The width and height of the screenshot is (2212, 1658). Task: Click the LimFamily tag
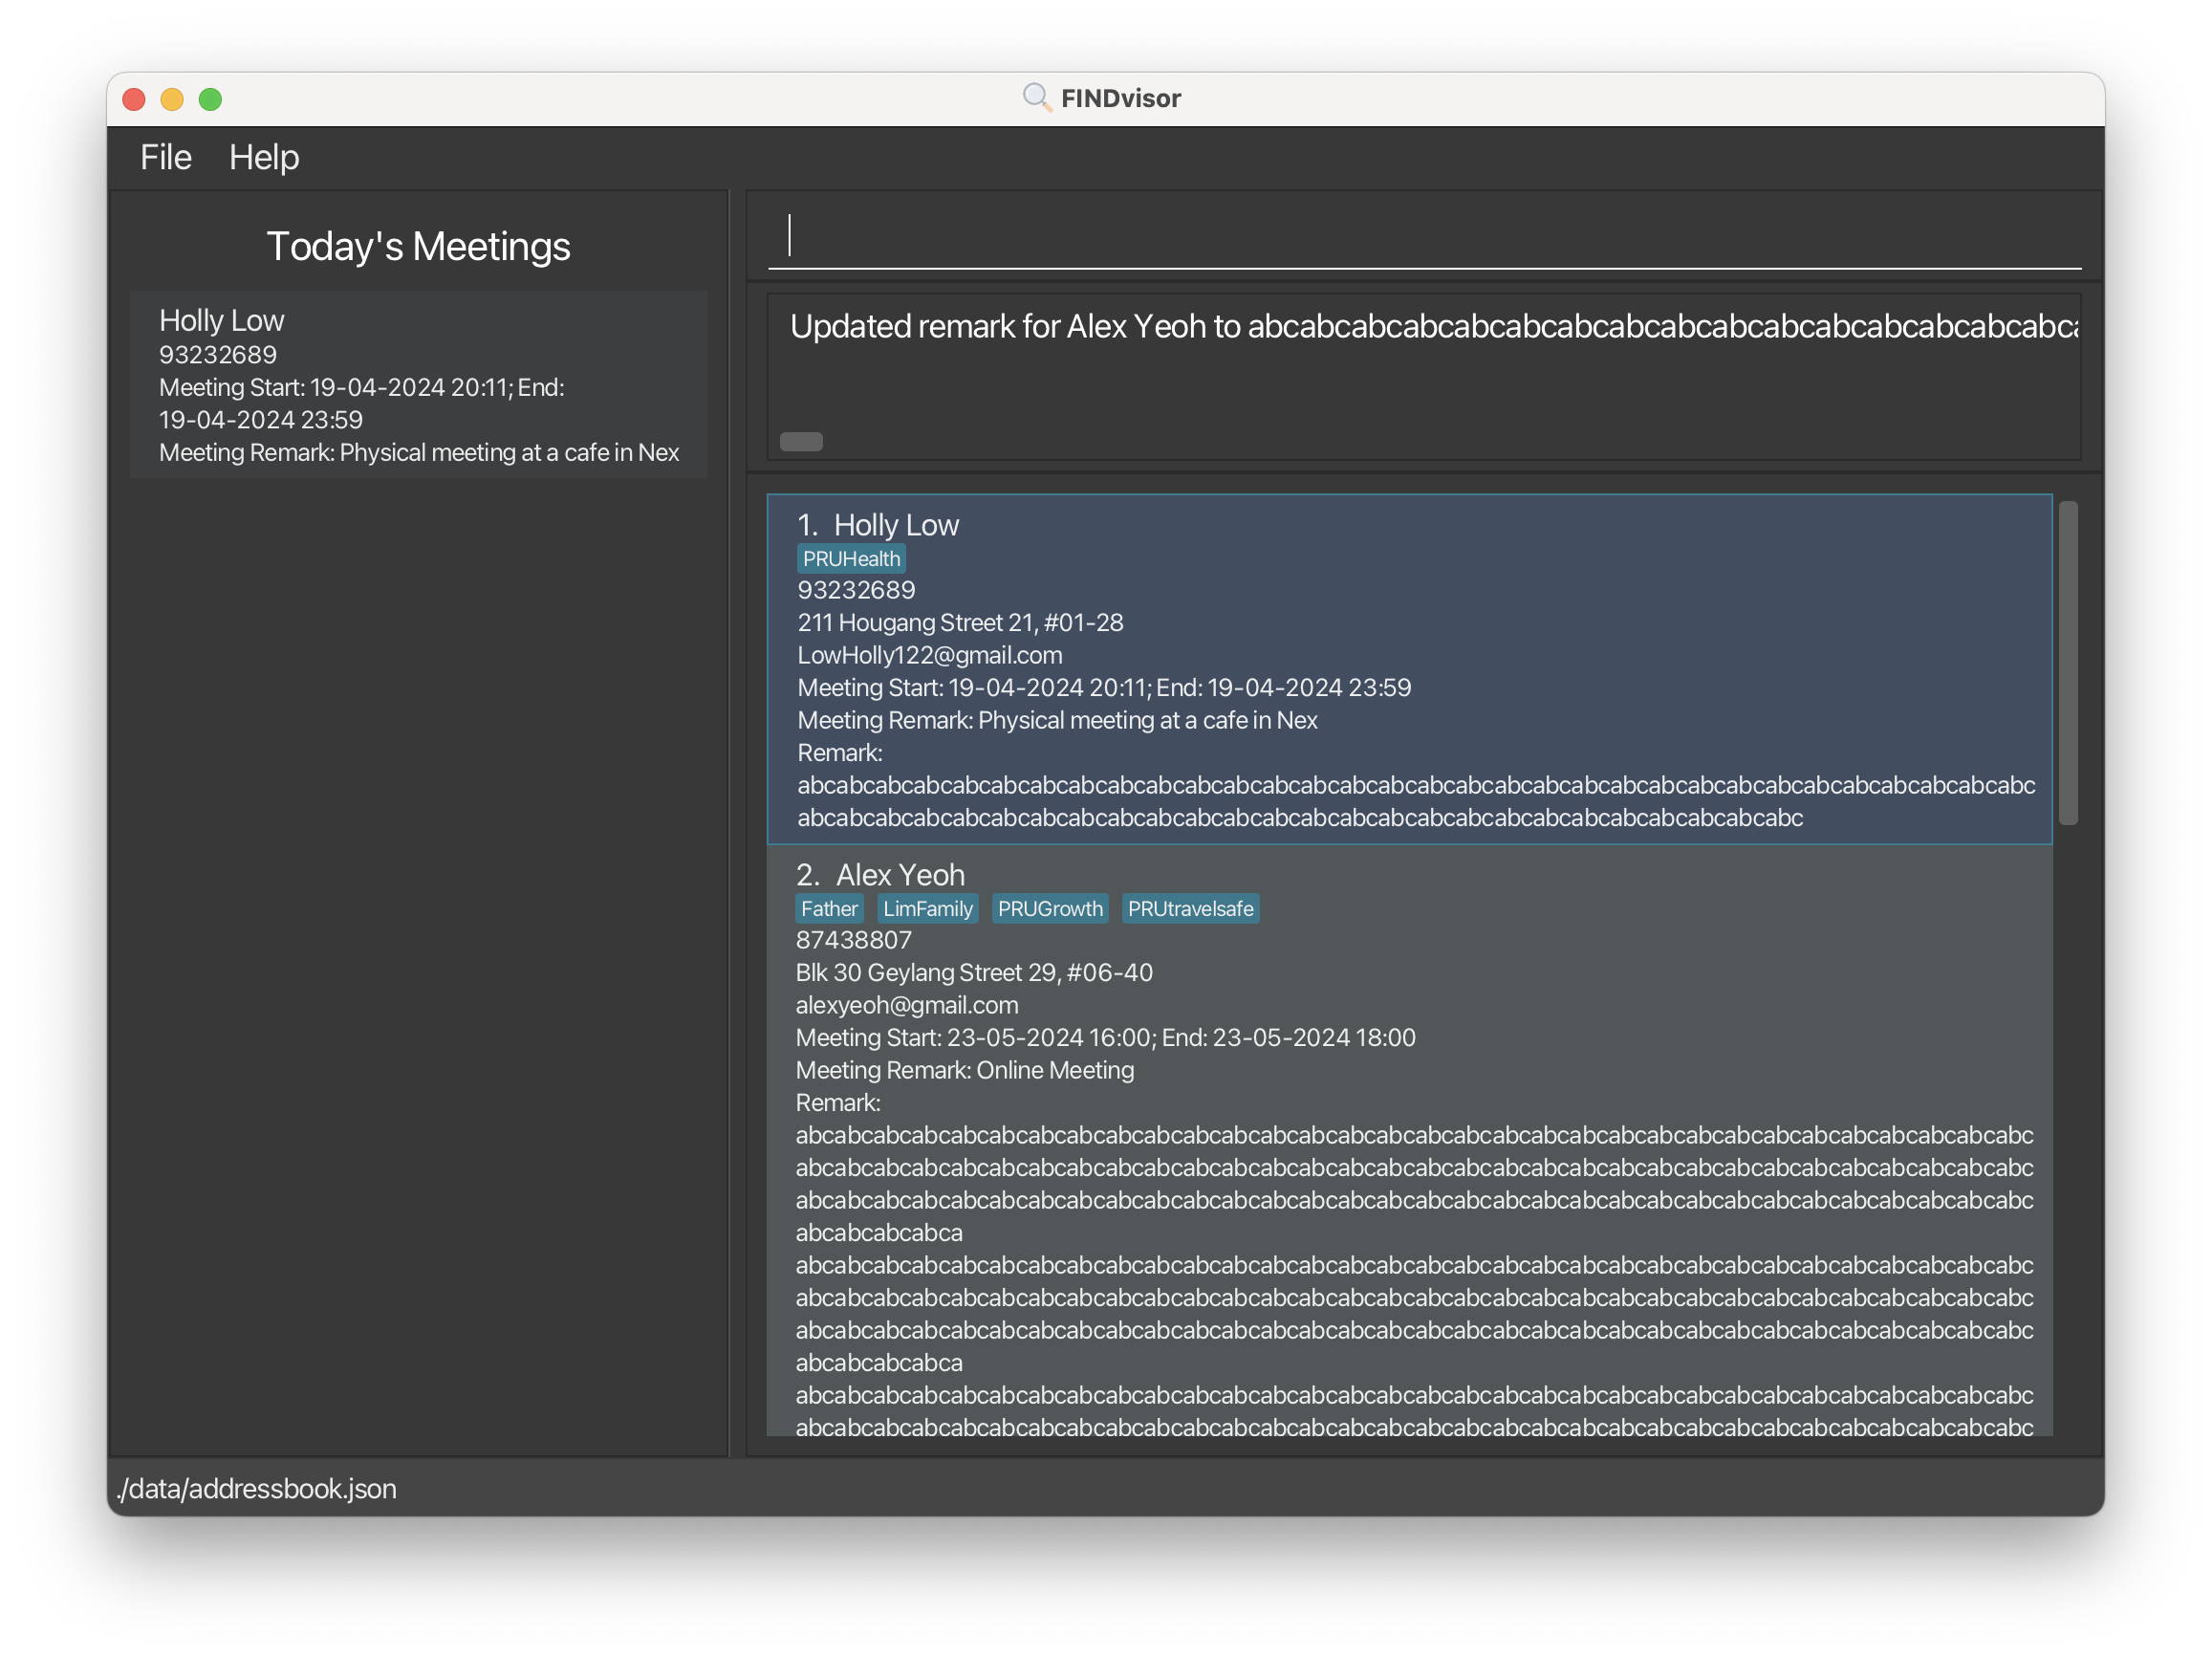(927, 909)
